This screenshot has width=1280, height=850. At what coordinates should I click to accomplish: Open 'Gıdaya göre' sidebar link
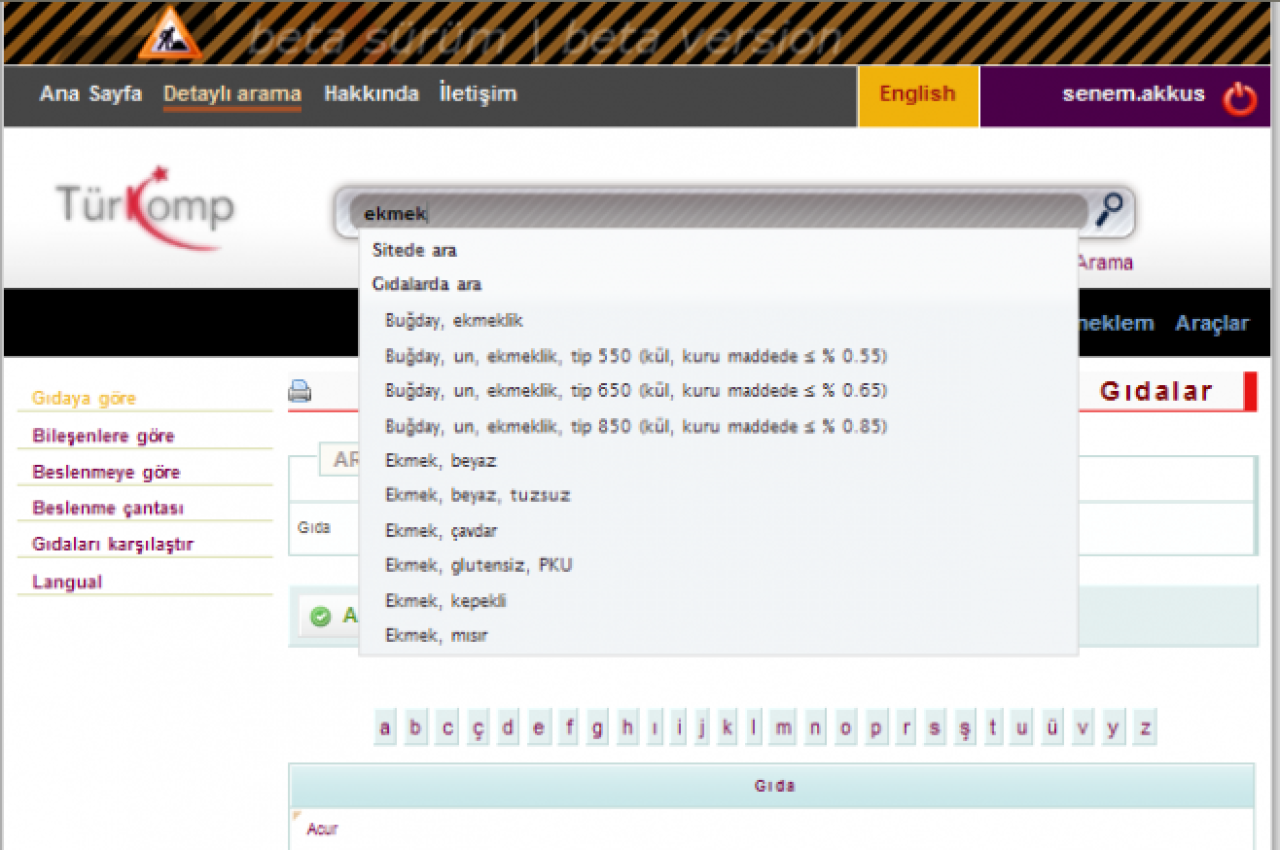tap(84, 398)
